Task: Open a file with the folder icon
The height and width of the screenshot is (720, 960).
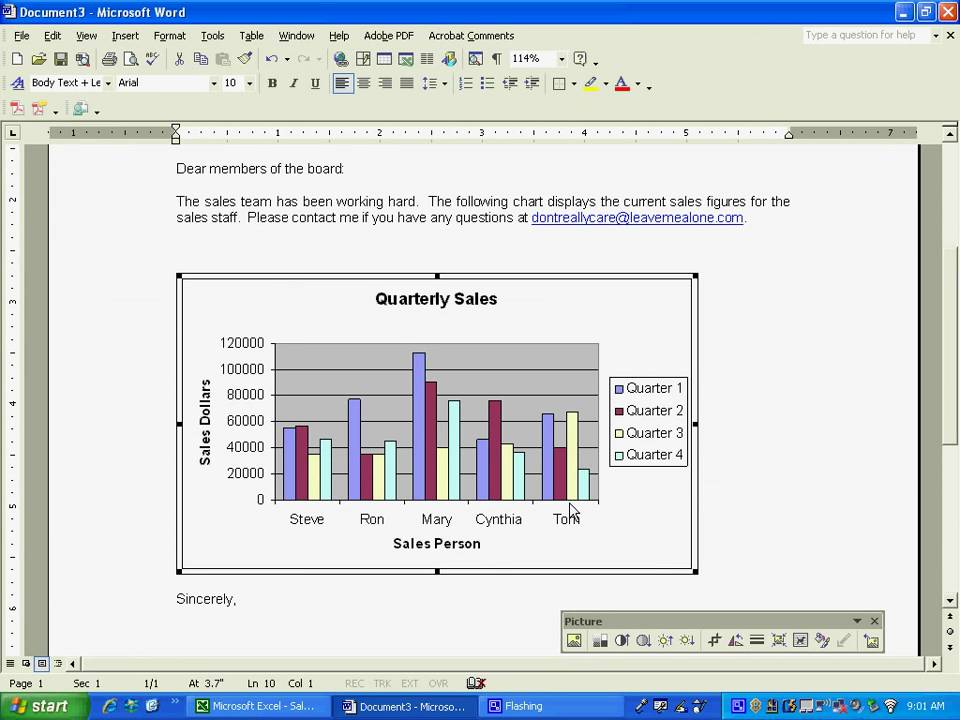Action: pyautogui.click(x=39, y=59)
